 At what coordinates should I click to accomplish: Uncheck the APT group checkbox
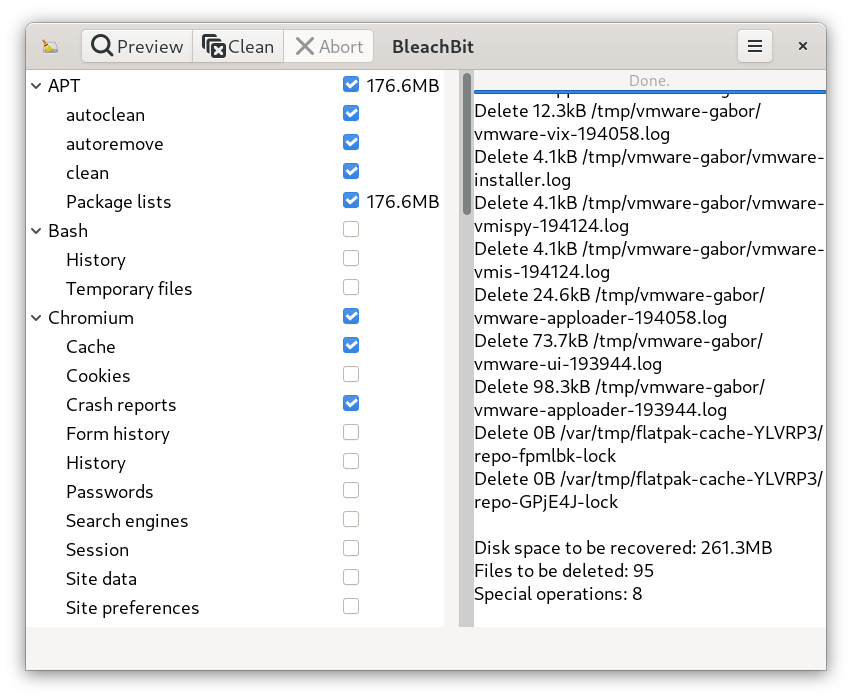coord(351,84)
